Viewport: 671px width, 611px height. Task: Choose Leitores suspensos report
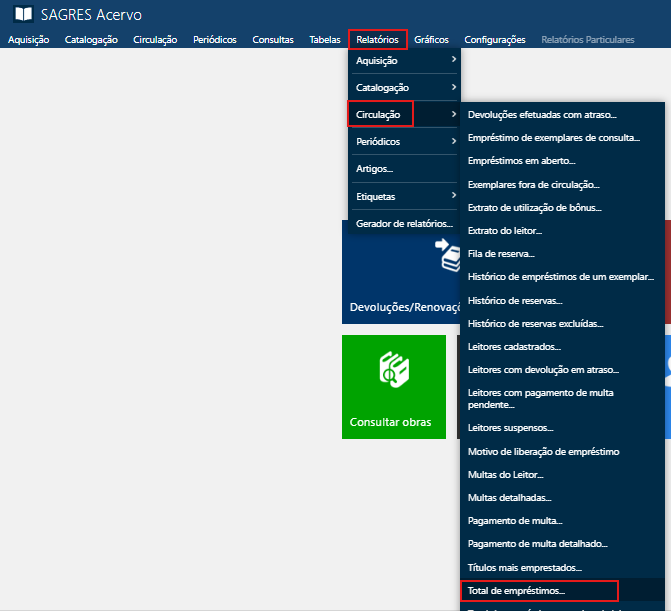pos(510,428)
